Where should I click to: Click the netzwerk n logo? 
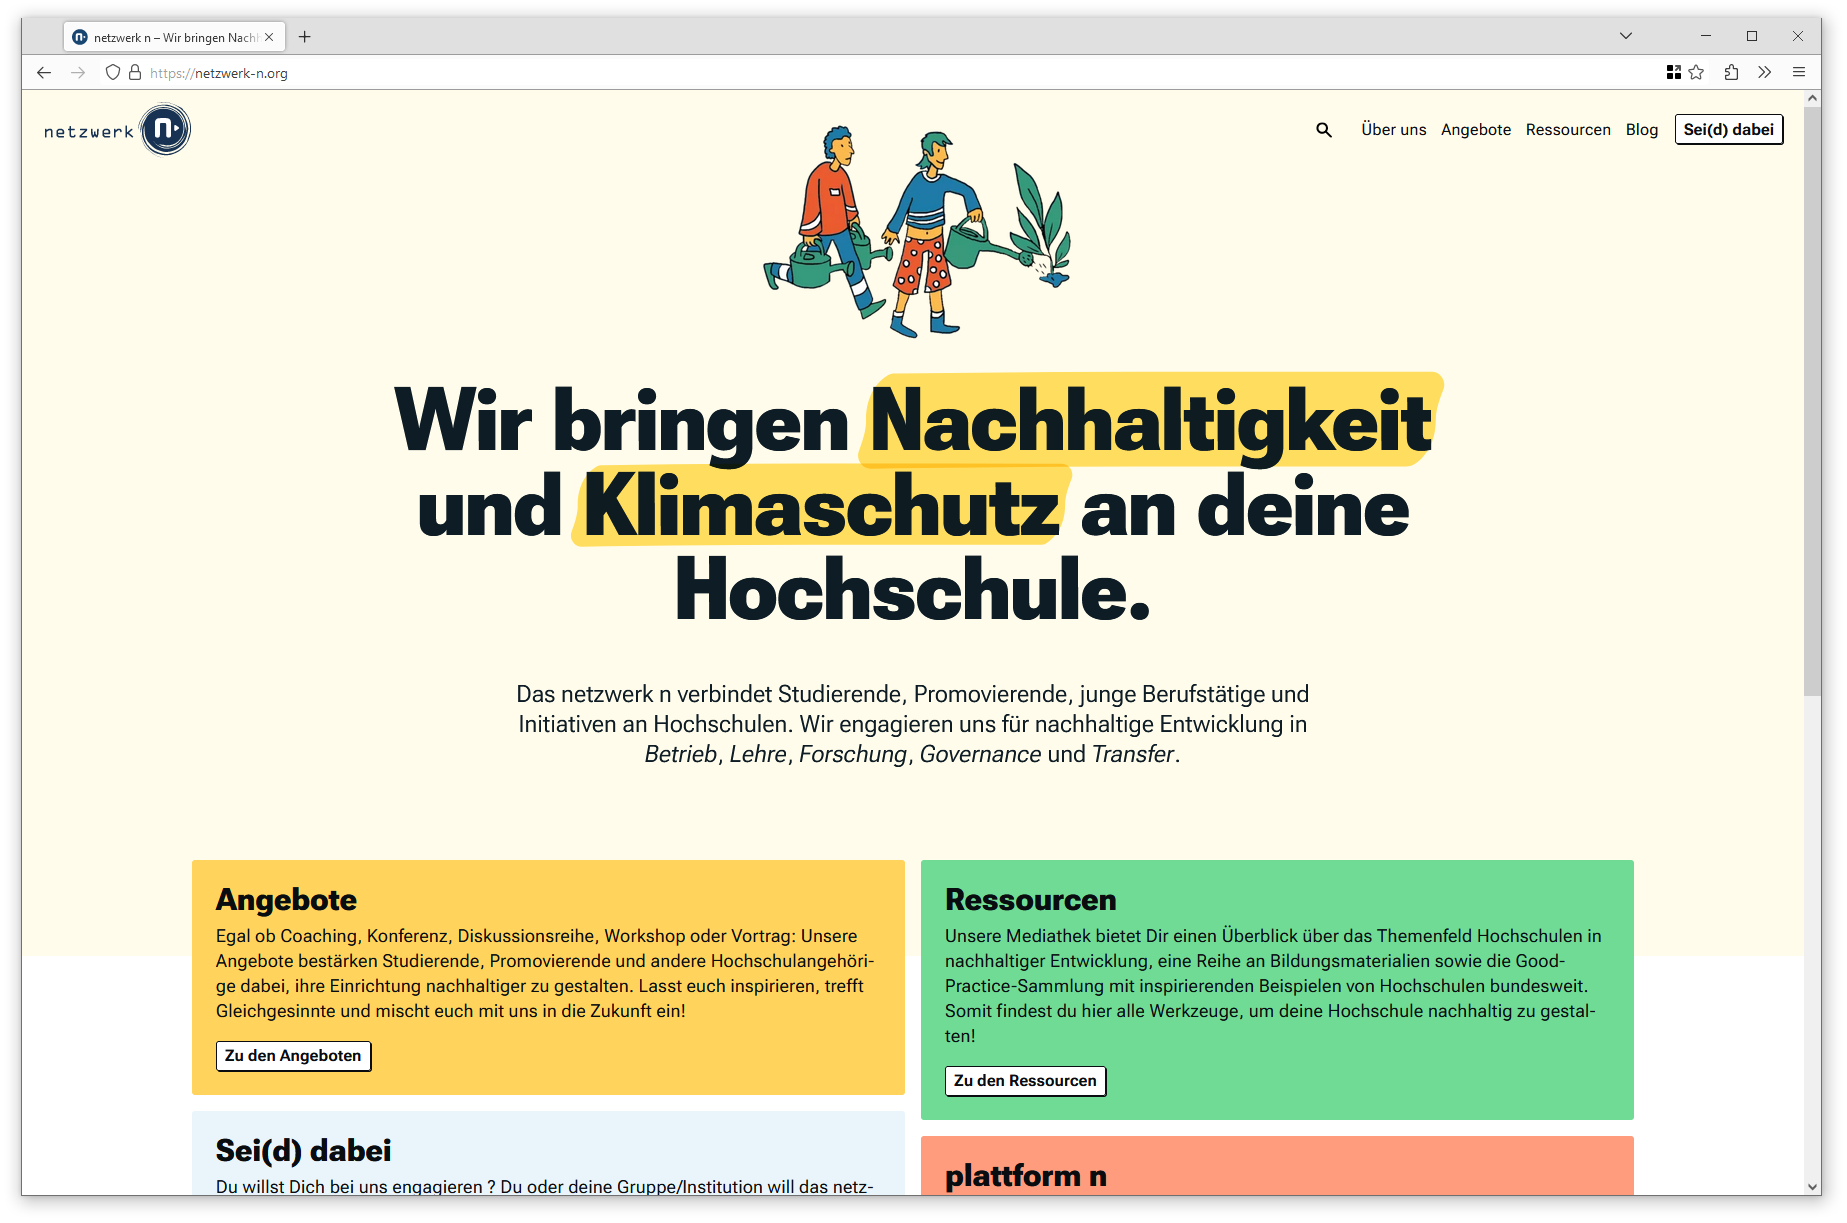pos(117,130)
